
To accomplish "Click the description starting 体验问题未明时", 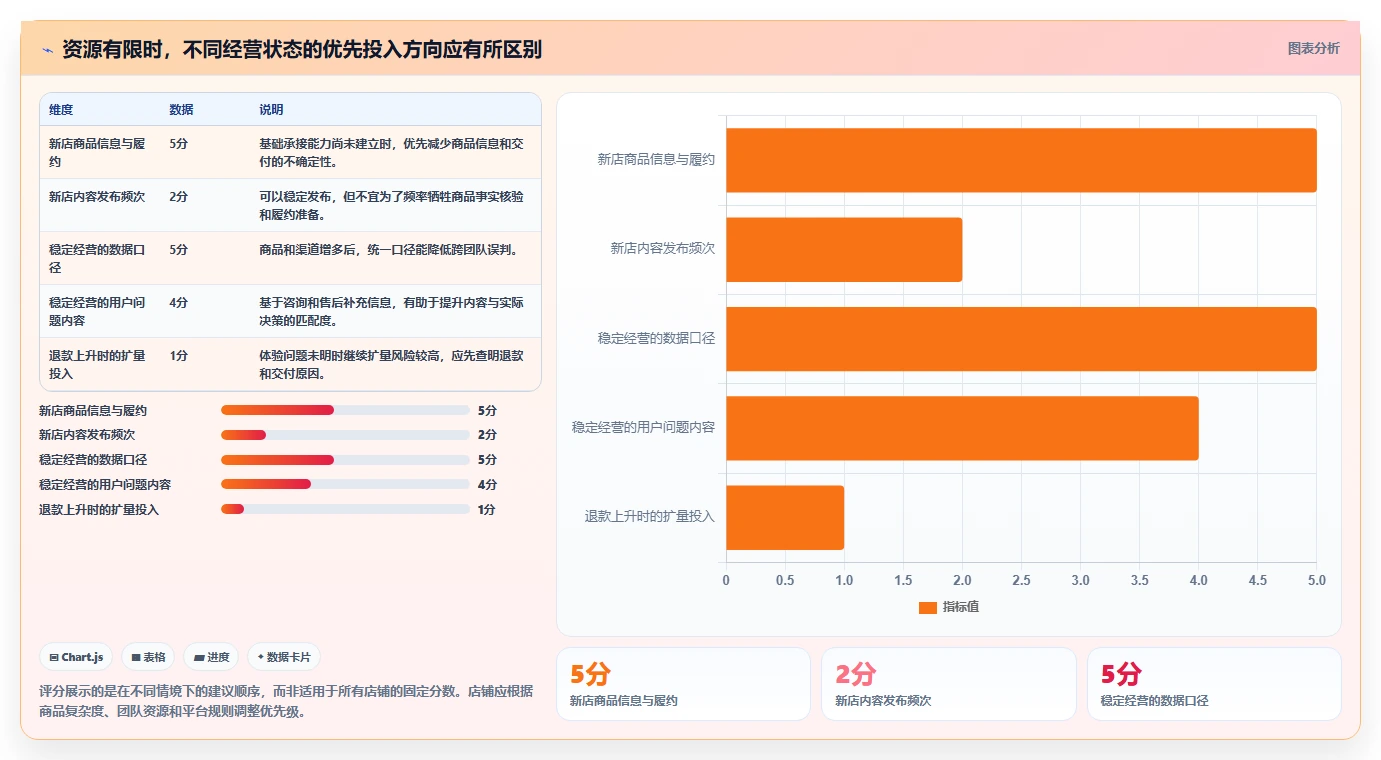I will point(391,364).
